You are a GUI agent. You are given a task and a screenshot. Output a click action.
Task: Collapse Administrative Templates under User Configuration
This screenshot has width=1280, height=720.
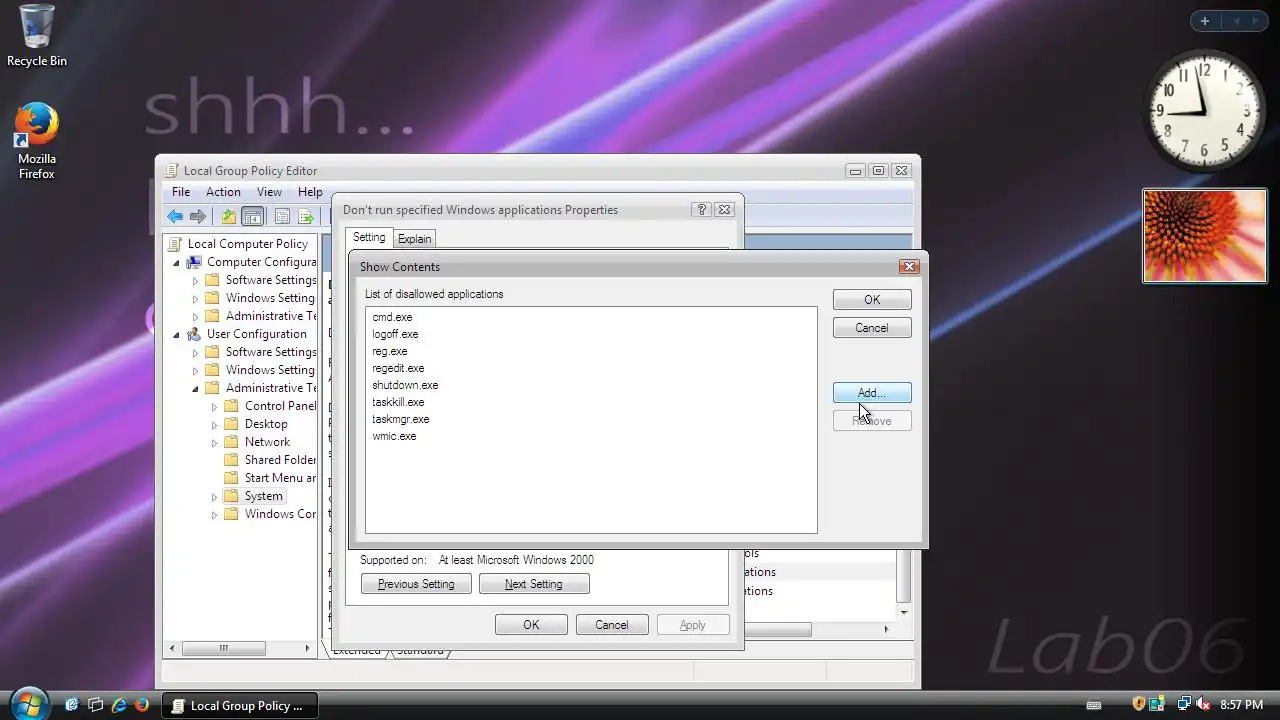click(196, 388)
